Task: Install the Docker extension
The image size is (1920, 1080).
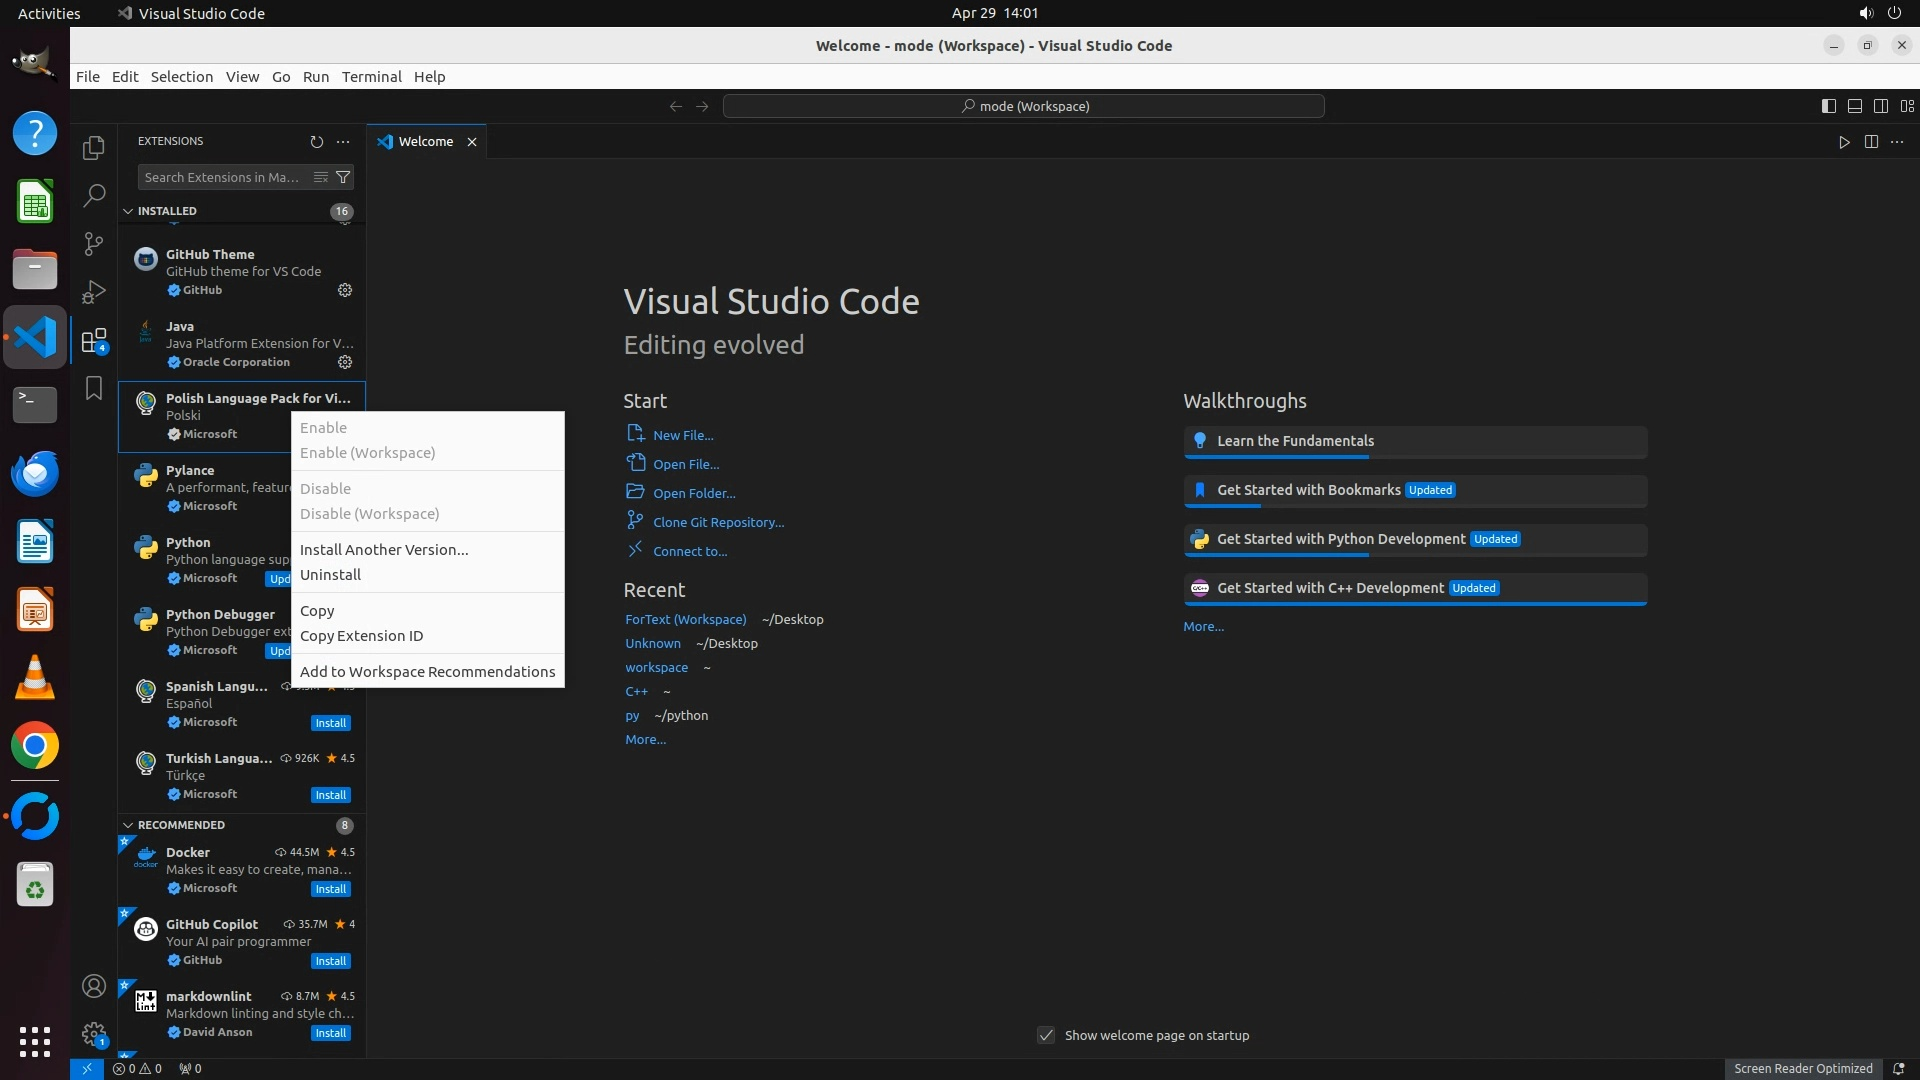Action: [330, 889]
